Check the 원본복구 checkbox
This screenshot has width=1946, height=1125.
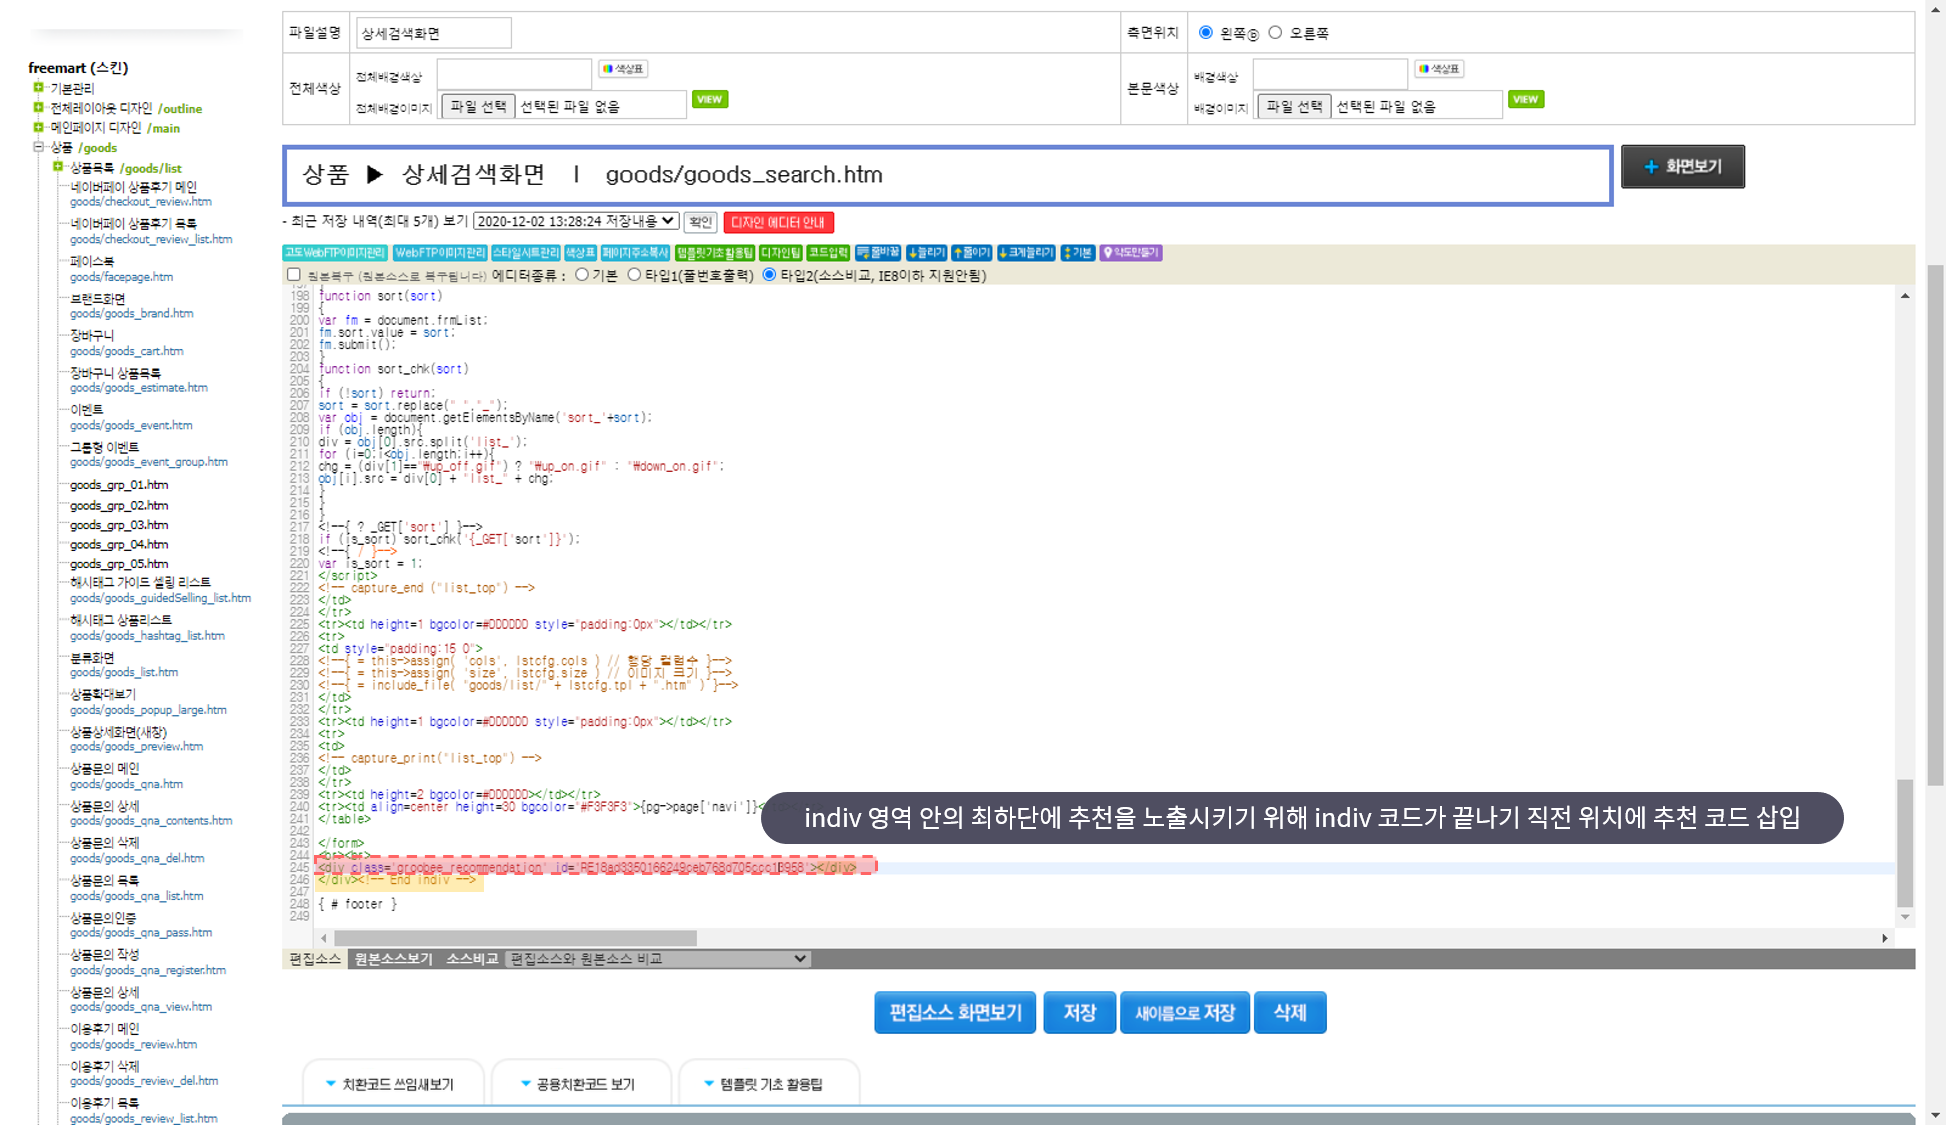tap(294, 275)
